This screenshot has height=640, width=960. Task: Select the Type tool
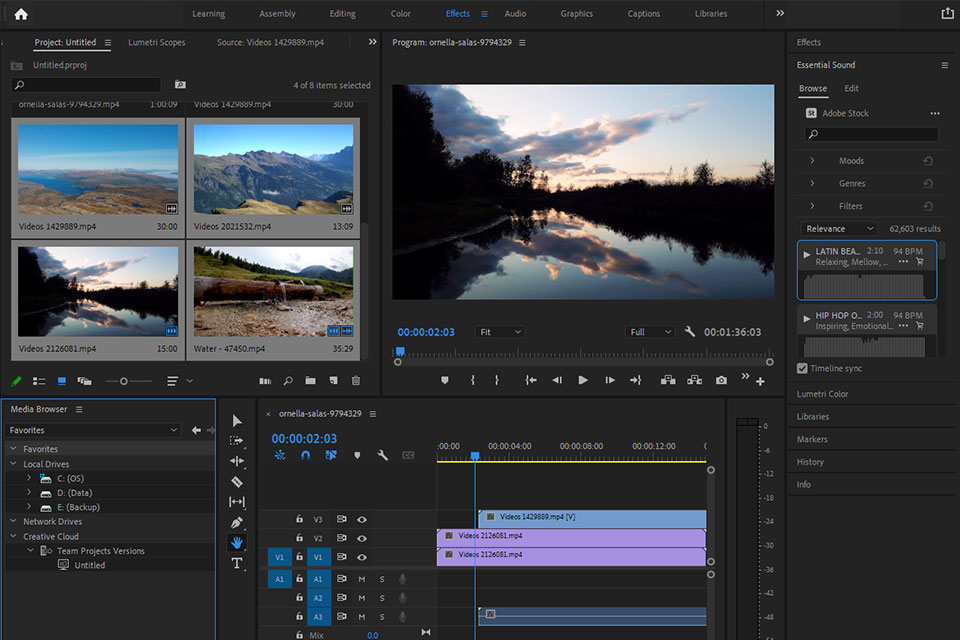[237, 564]
